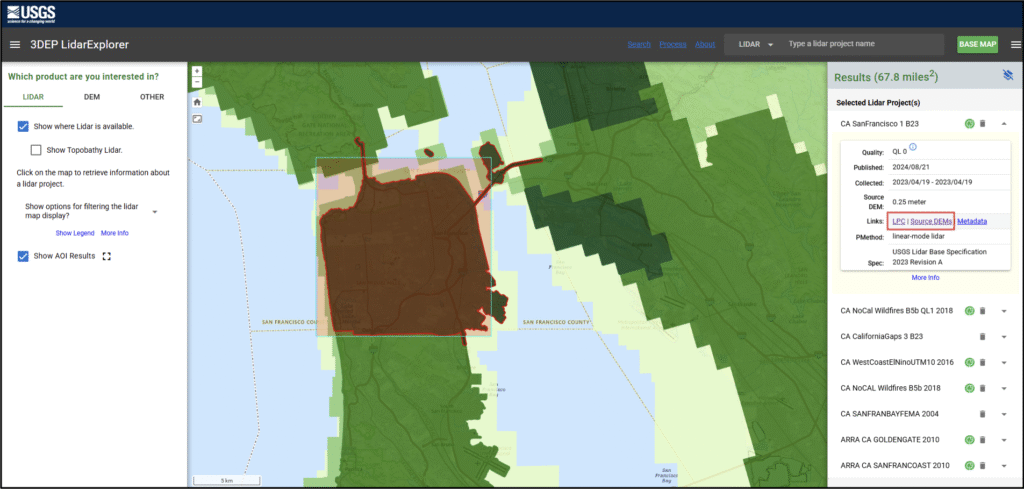Click the expand icon beside Show AOI Results
Image resolution: width=1024 pixels, height=489 pixels.
107,256
